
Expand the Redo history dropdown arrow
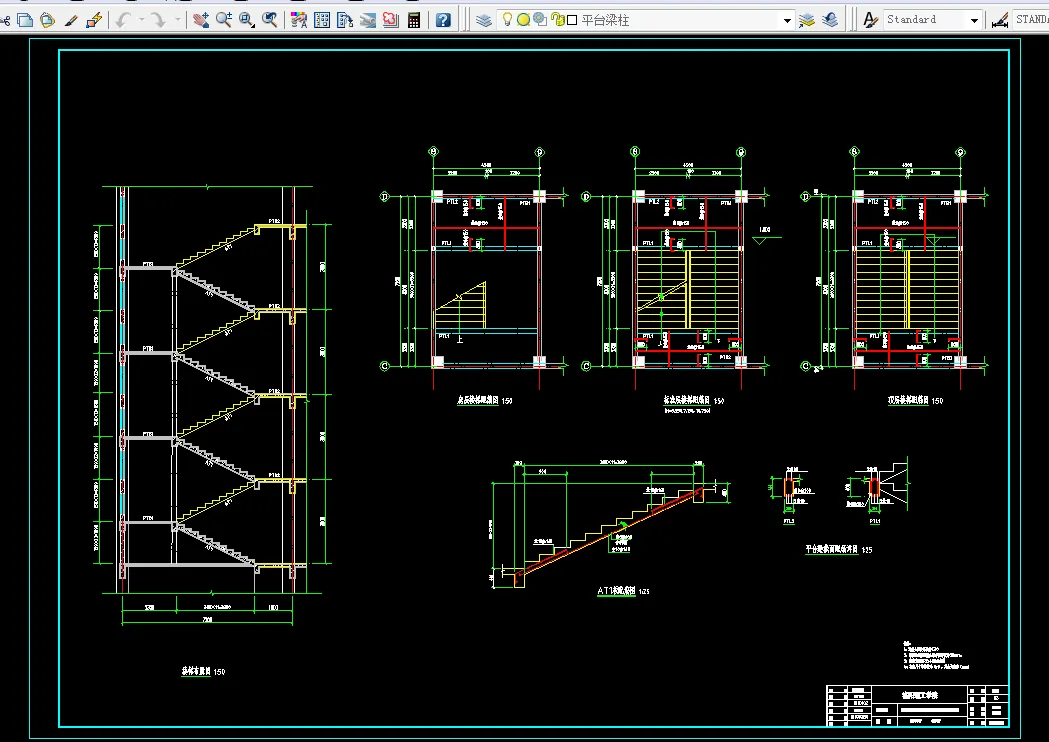point(177,20)
